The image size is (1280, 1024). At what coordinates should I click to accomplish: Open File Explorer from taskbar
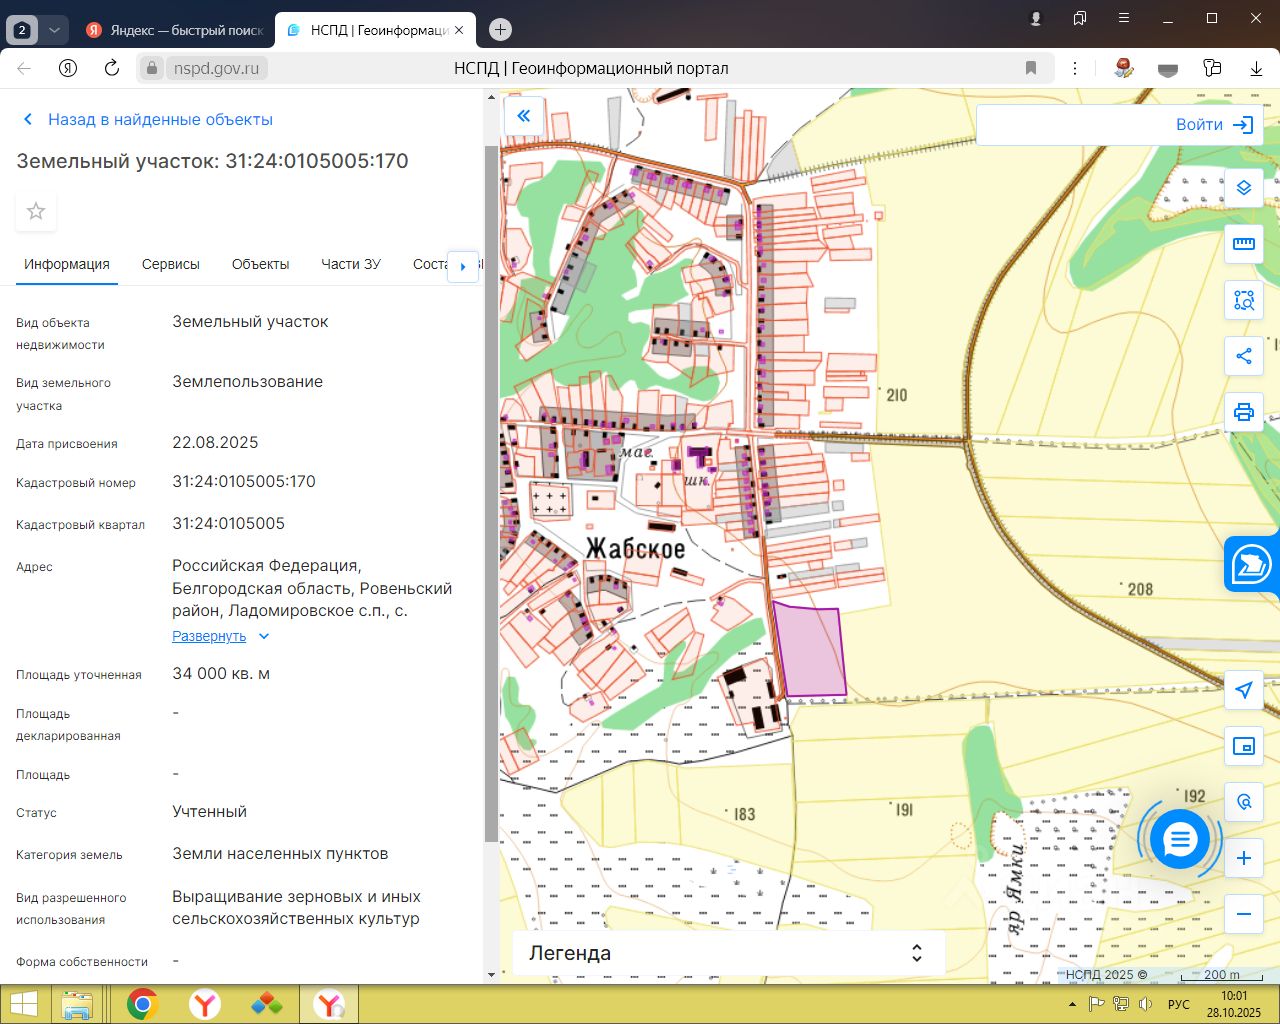pyautogui.click(x=77, y=1004)
